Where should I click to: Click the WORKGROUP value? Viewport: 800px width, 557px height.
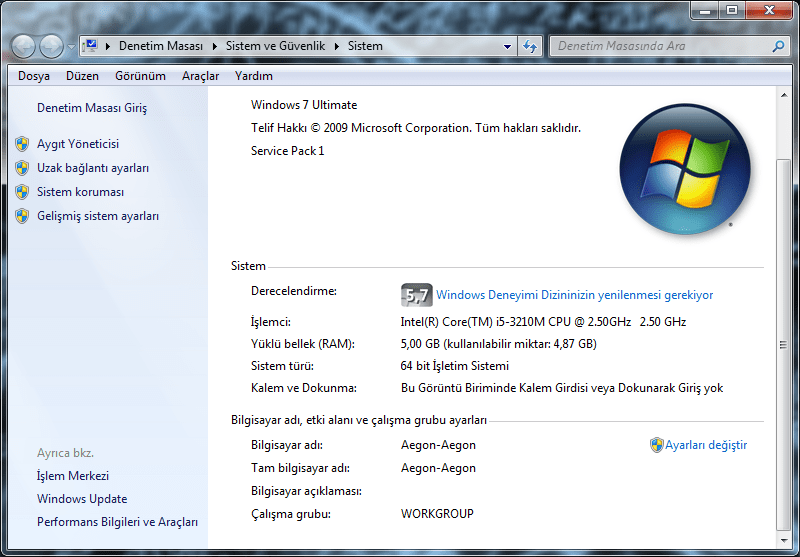click(x=437, y=514)
